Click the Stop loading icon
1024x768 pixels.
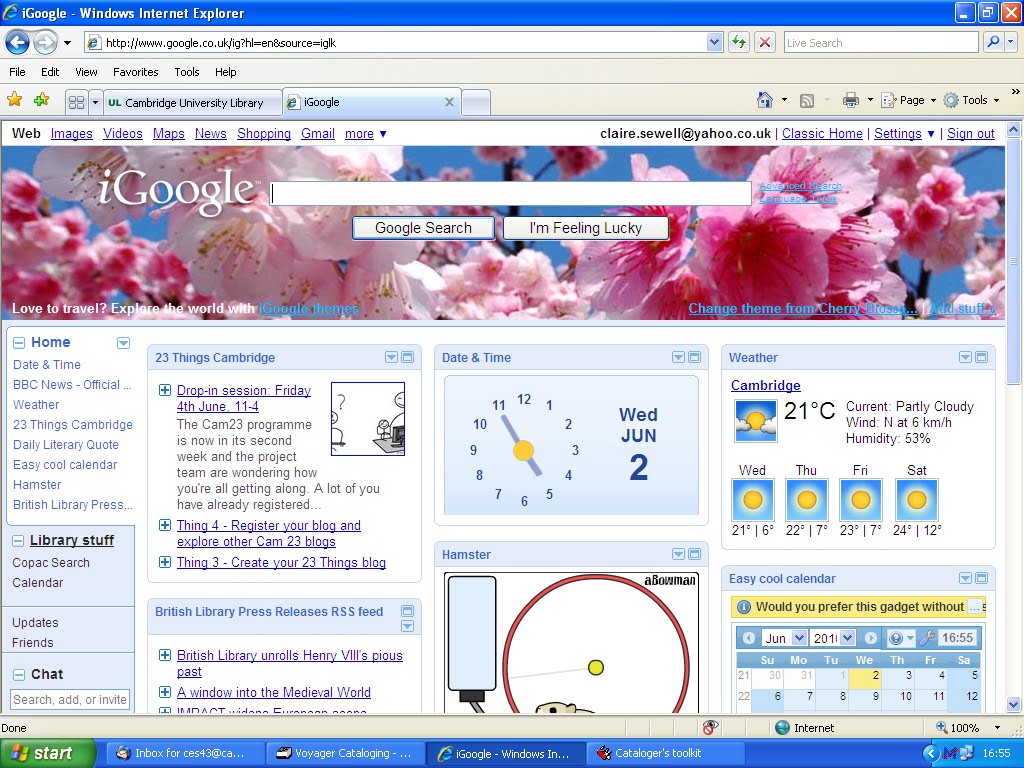point(765,42)
